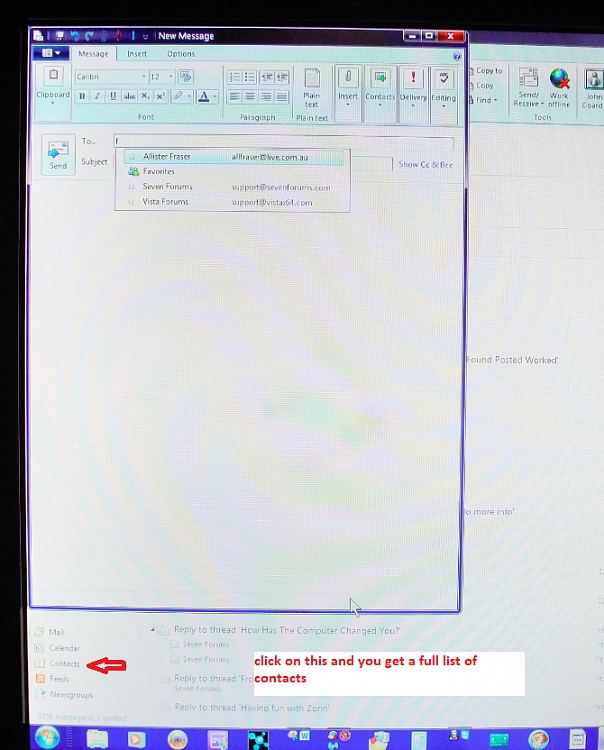Image resolution: width=604 pixels, height=750 pixels.
Task: Click the Save icon in title bar toolbar
Action: [60, 36]
